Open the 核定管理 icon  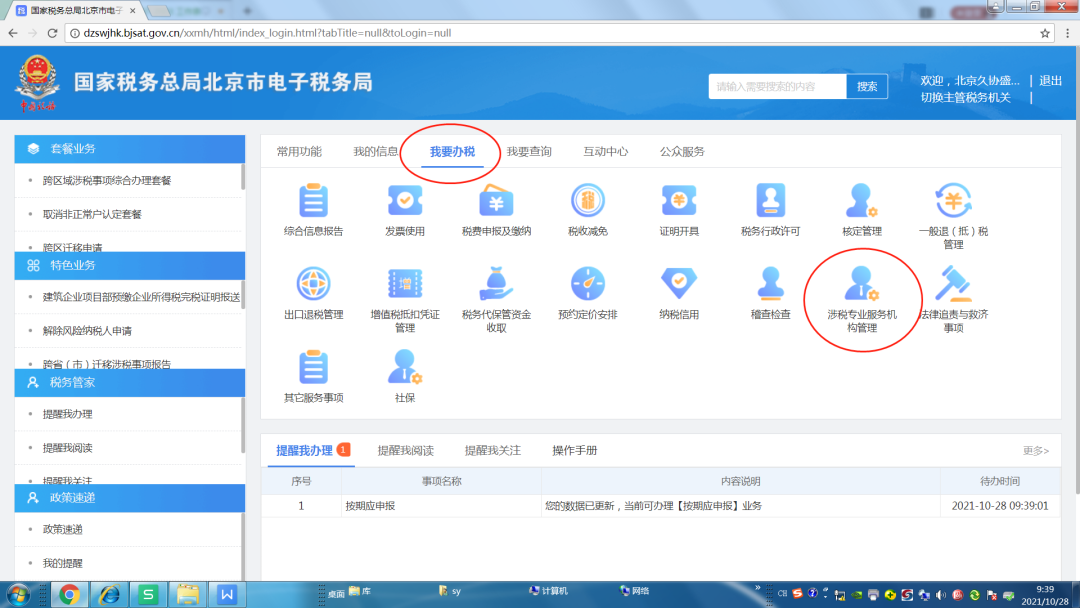[x=862, y=201]
